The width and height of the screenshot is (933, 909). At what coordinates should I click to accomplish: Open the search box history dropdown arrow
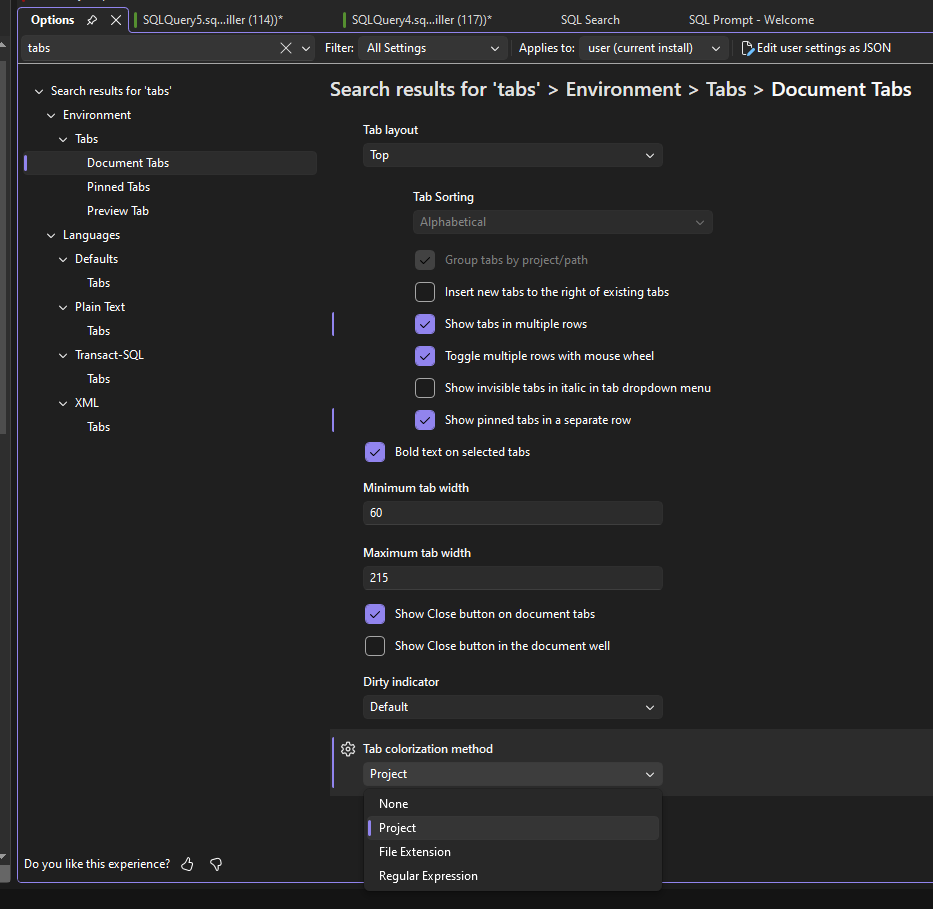(306, 48)
